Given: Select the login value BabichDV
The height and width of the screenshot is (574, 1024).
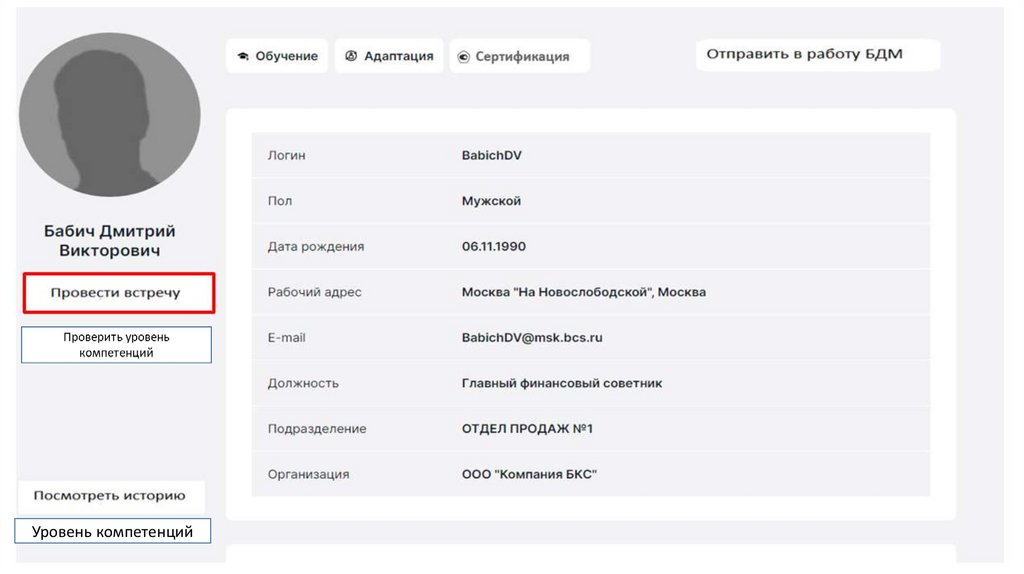Looking at the screenshot, I should click(x=491, y=156).
